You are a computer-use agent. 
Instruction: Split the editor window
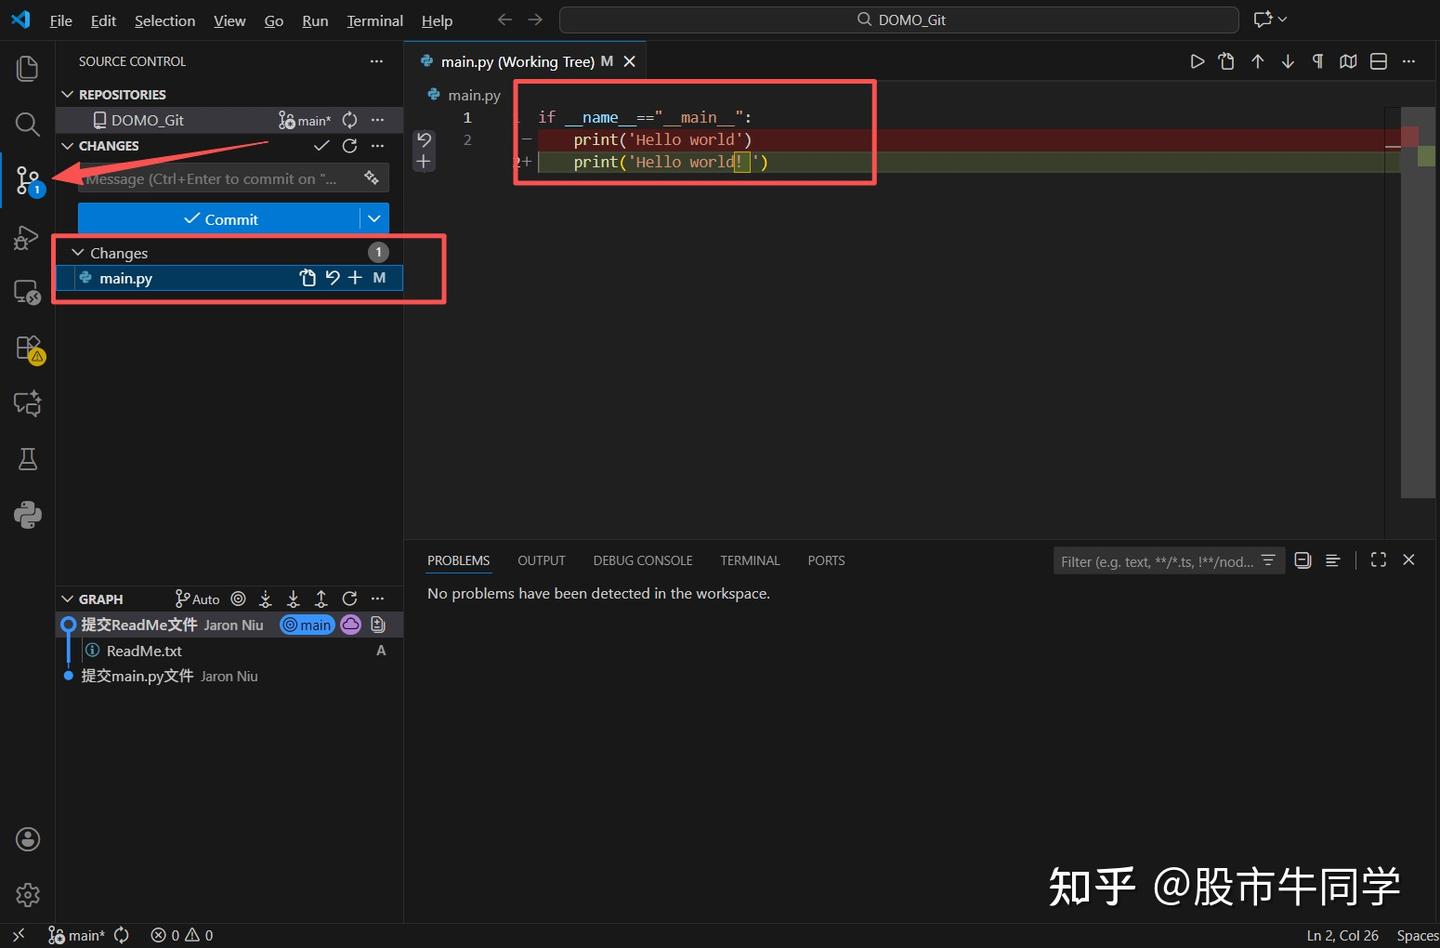tap(1378, 61)
